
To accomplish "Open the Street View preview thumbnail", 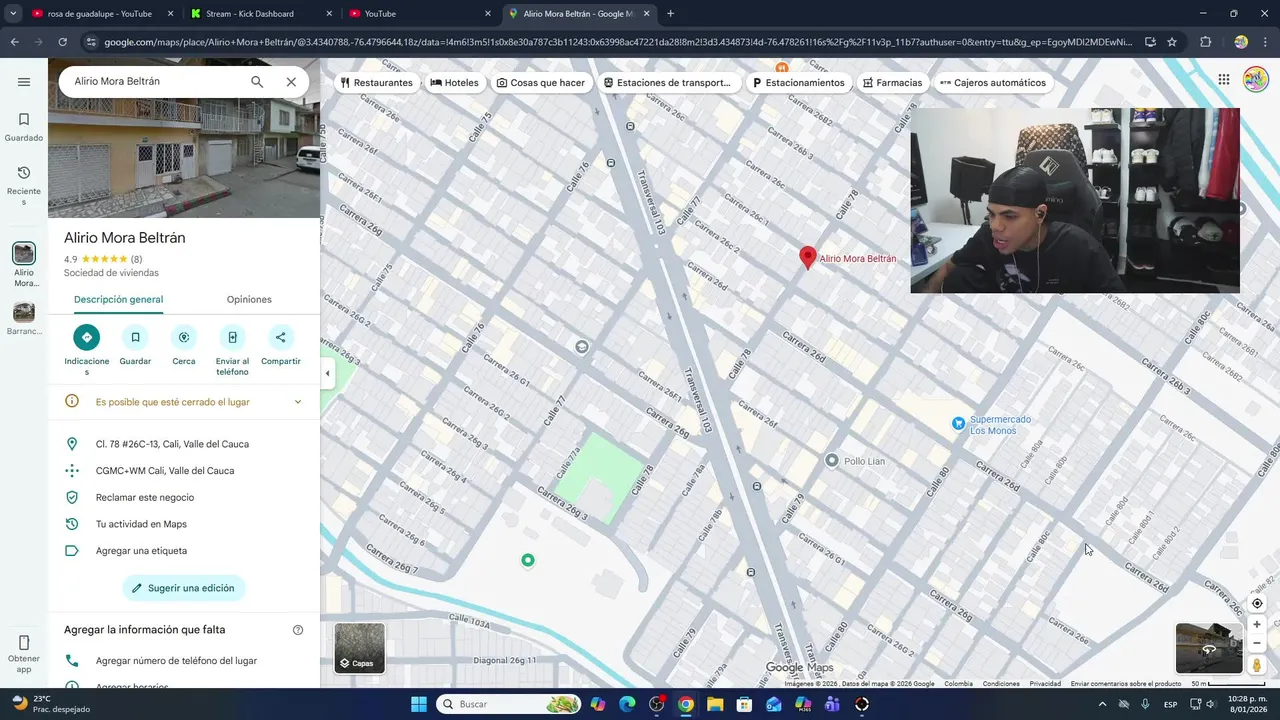I will pyautogui.click(x=1209, y=648).
